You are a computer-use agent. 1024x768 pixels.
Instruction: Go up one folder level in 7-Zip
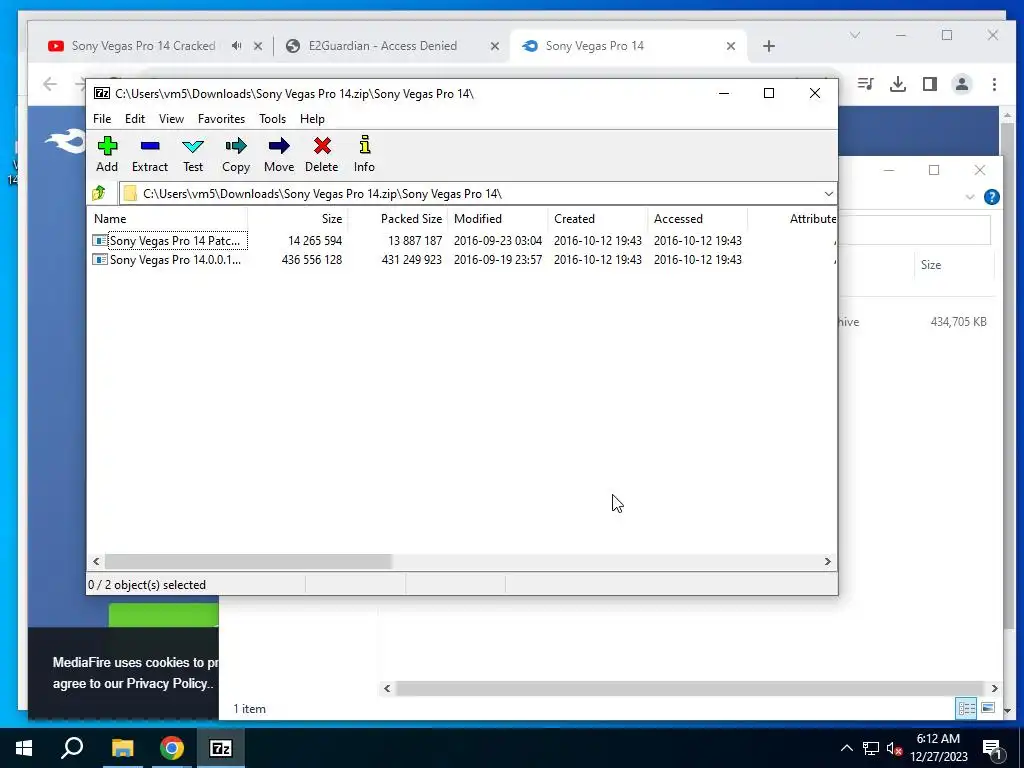[99, 193]
